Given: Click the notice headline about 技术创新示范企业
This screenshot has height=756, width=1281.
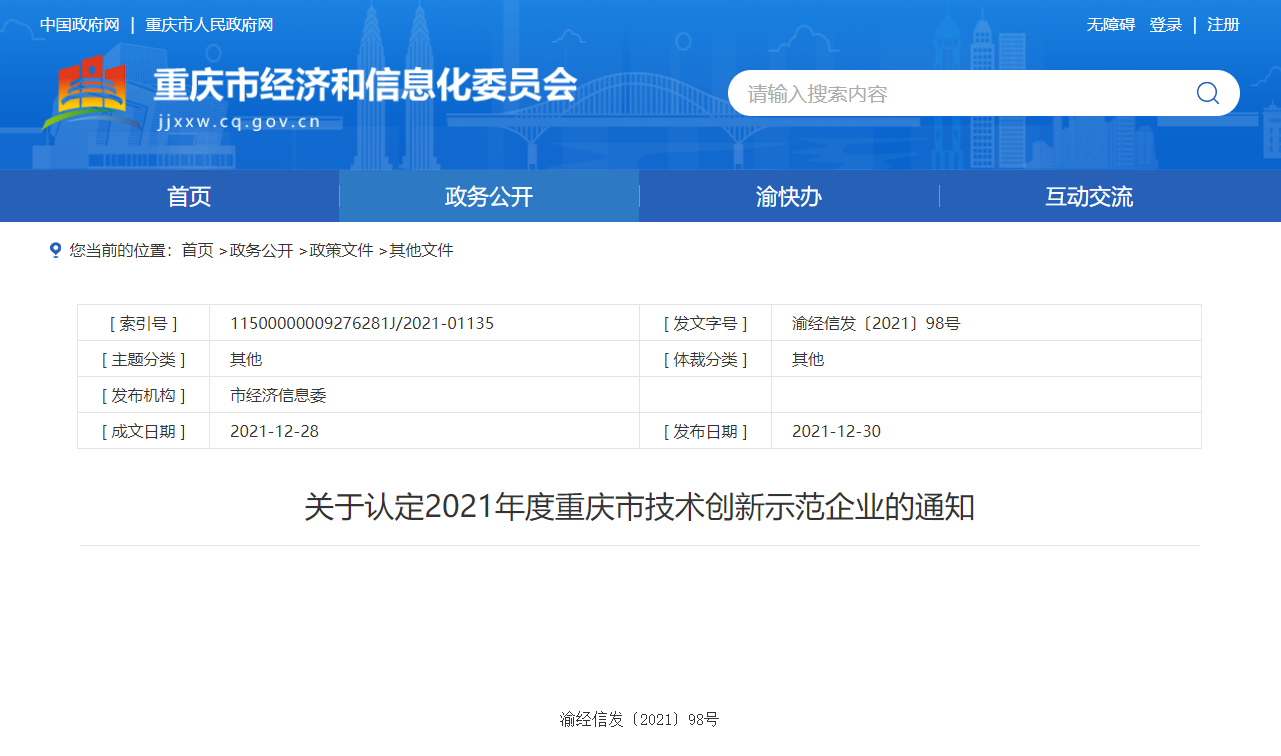Looking at the screenshot, I should (x=640, y=507).
